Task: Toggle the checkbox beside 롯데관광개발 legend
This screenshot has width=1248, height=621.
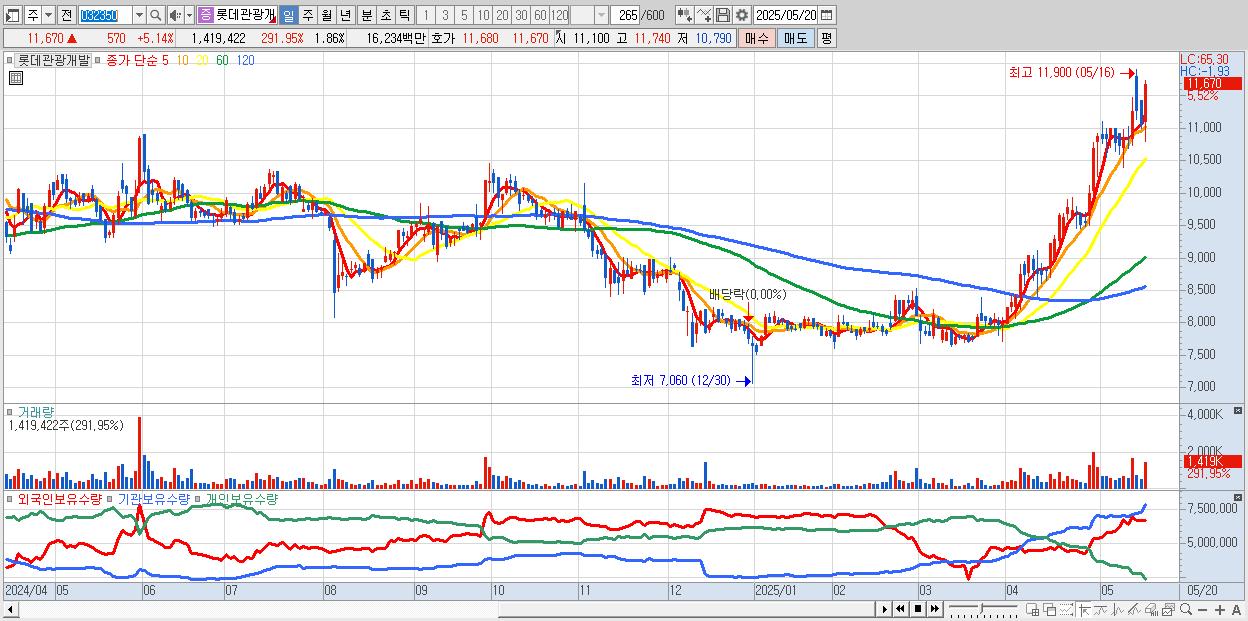Action: point(11,60)
